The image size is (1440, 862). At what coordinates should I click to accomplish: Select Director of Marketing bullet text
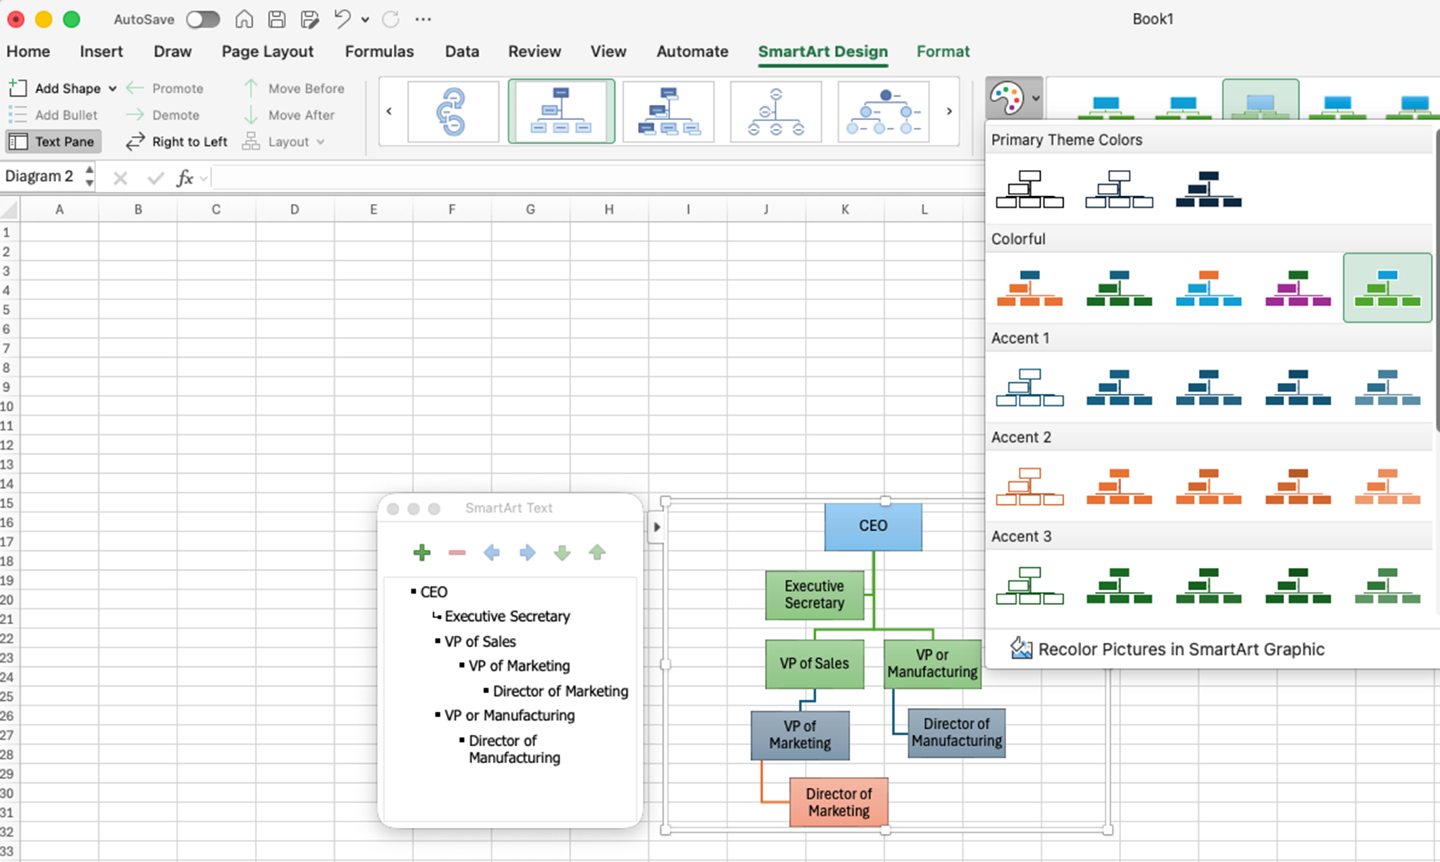560,691
